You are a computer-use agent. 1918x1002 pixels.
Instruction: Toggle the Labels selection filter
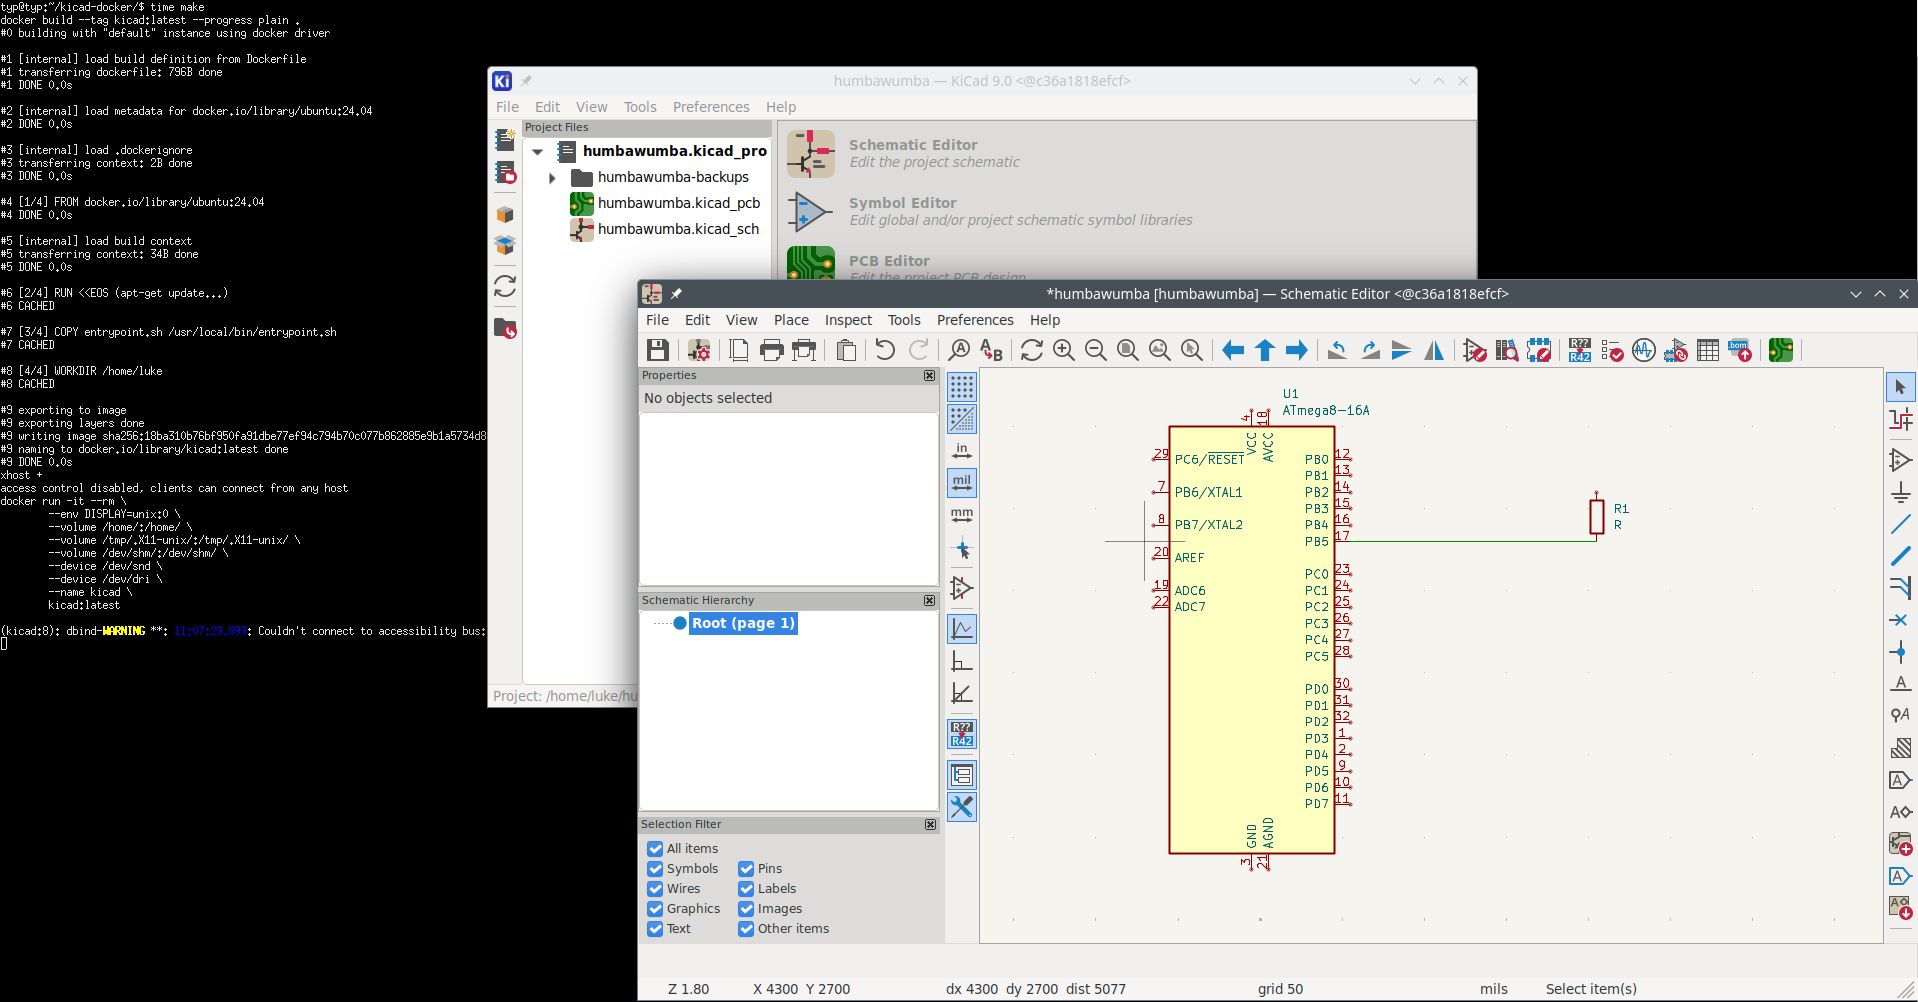746,889
